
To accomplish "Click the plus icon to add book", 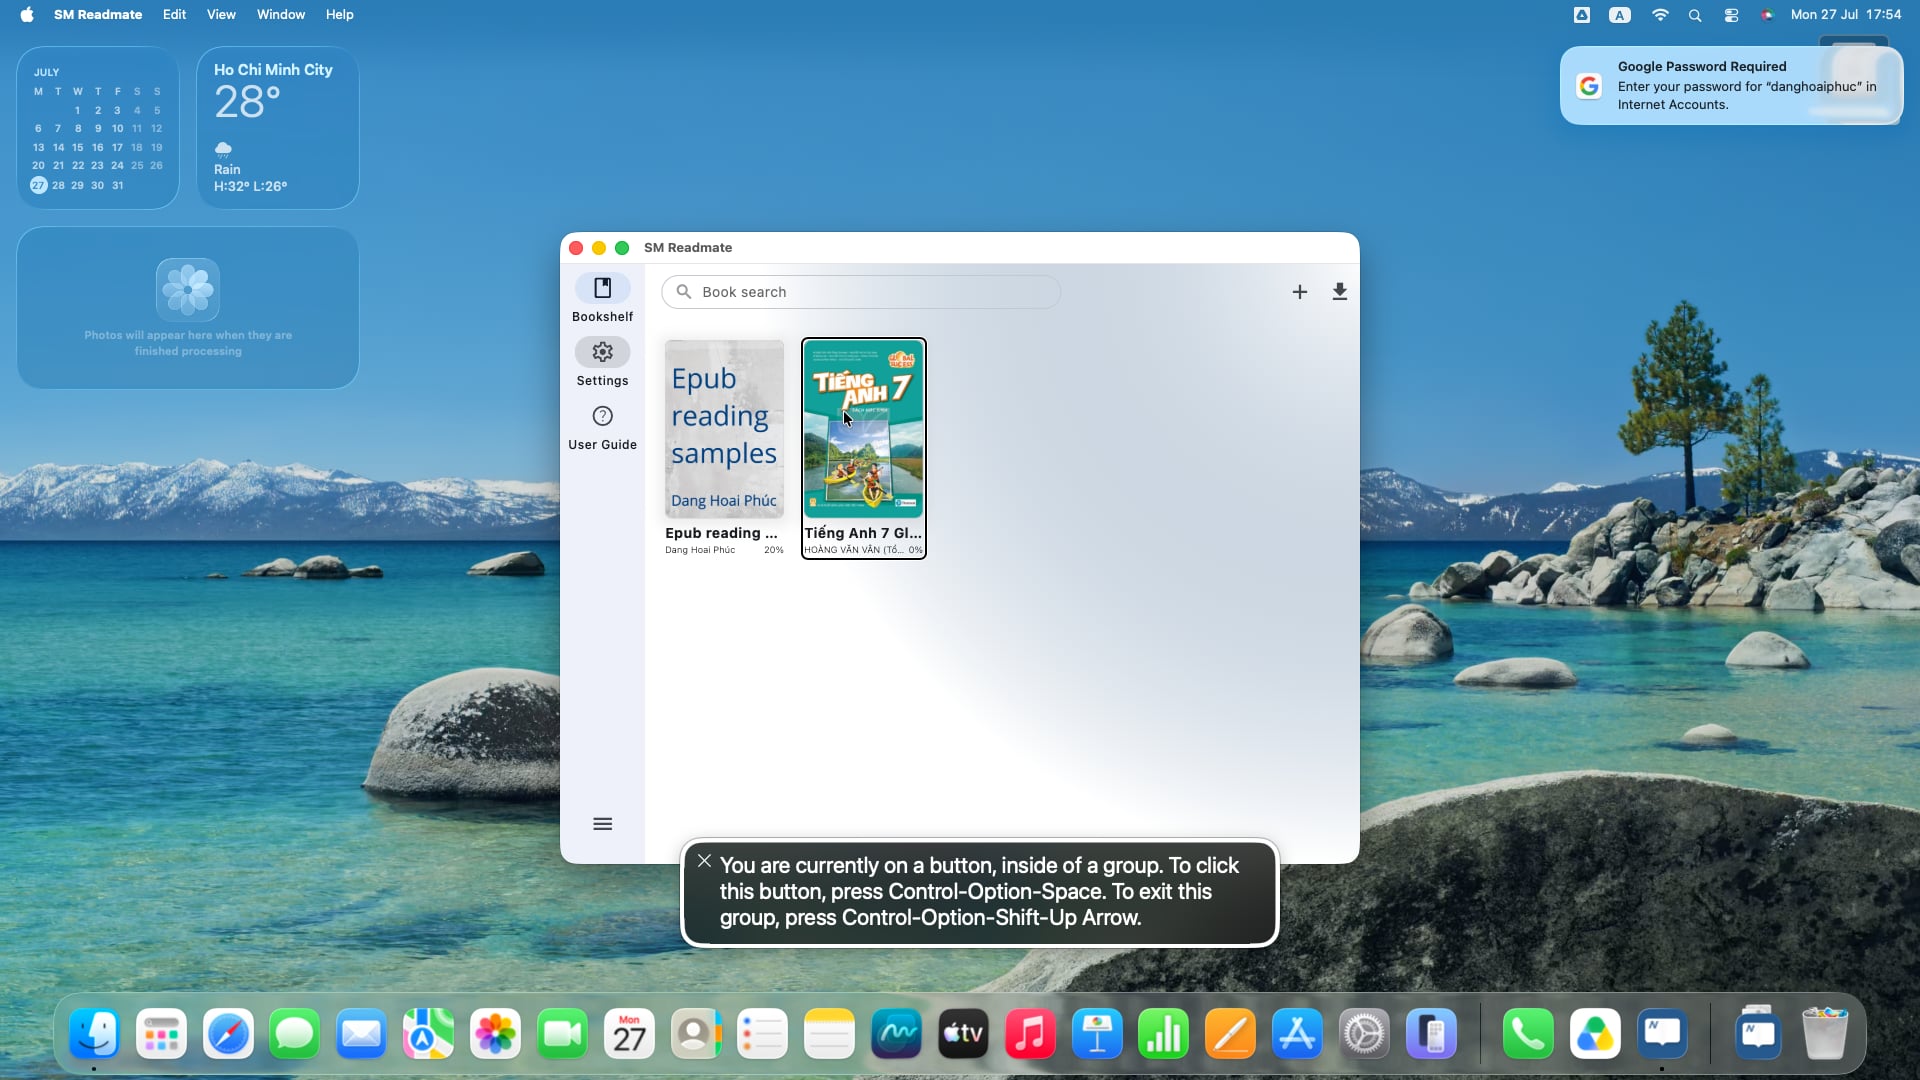I will 1299,292.
